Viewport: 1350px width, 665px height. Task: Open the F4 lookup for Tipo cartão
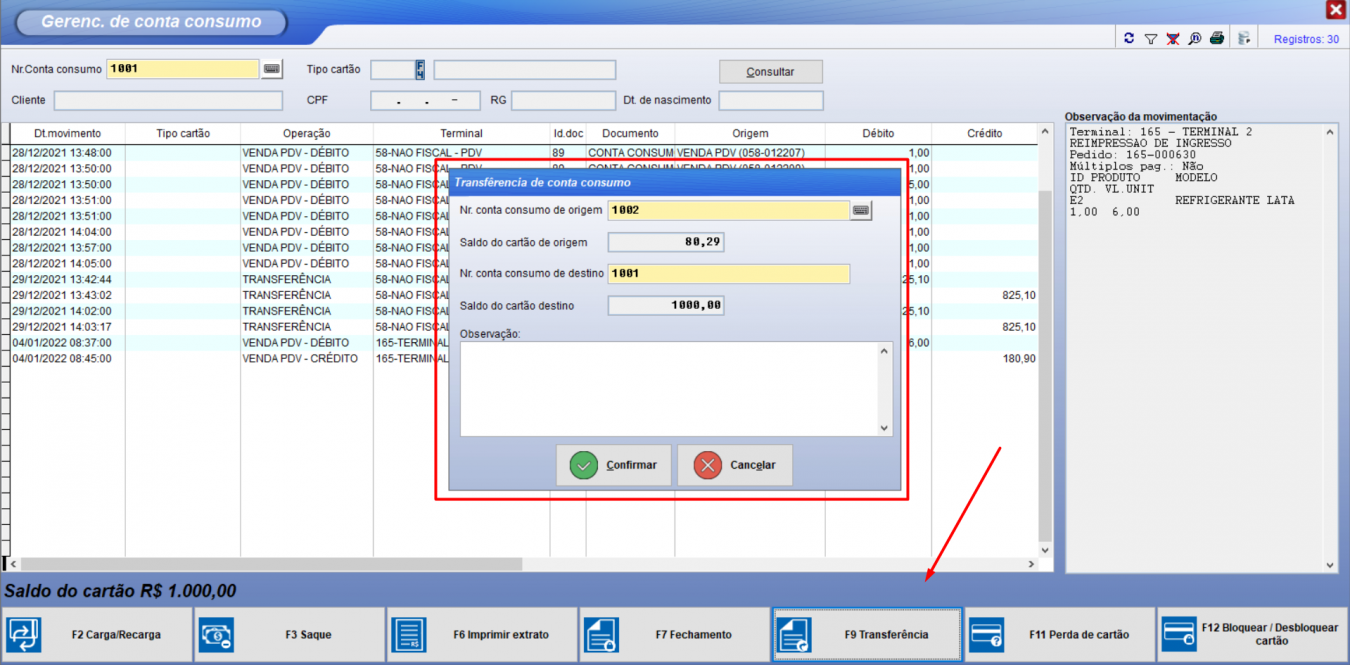click(421, 70)
